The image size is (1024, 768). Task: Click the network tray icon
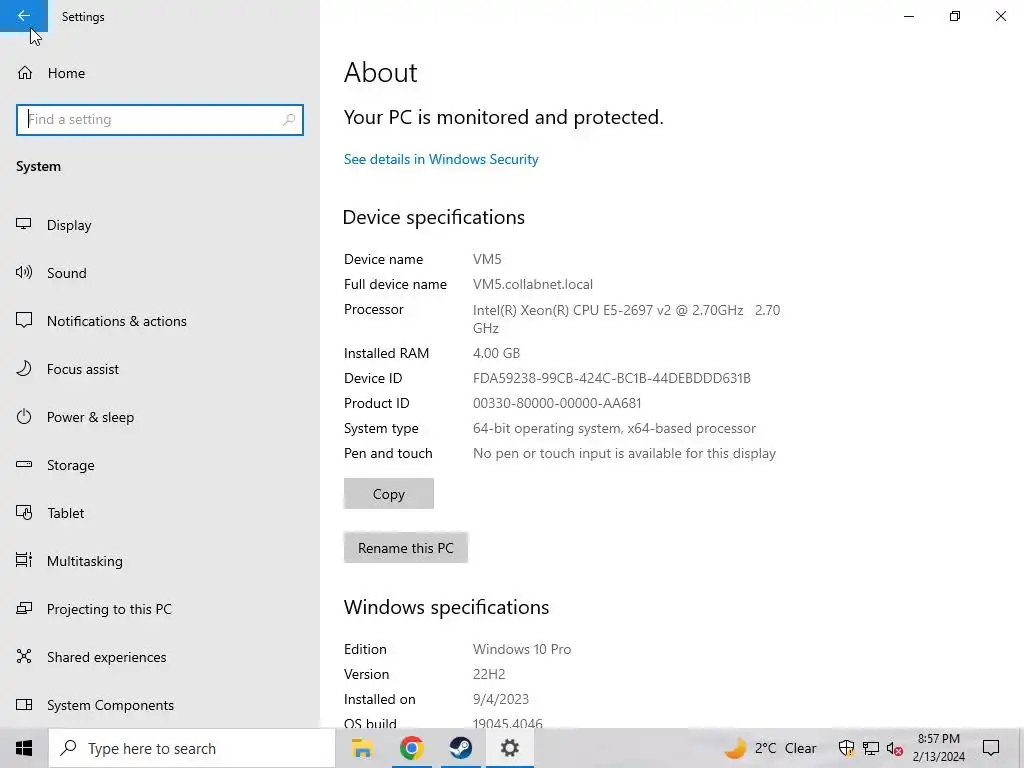pyautogui.click(x=871, y=748)
